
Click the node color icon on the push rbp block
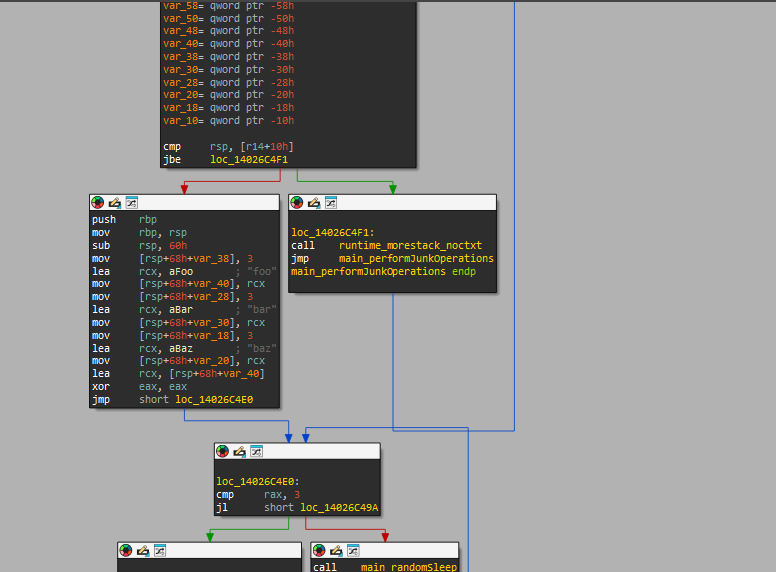(97, 202)
